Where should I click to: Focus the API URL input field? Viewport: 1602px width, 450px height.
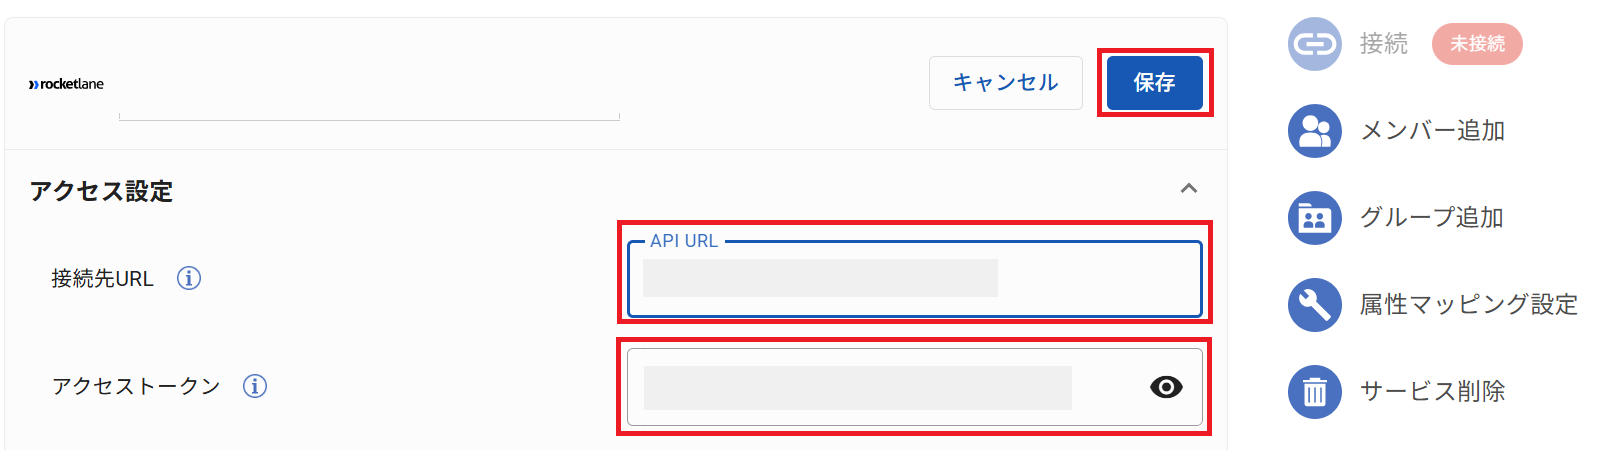915,279
